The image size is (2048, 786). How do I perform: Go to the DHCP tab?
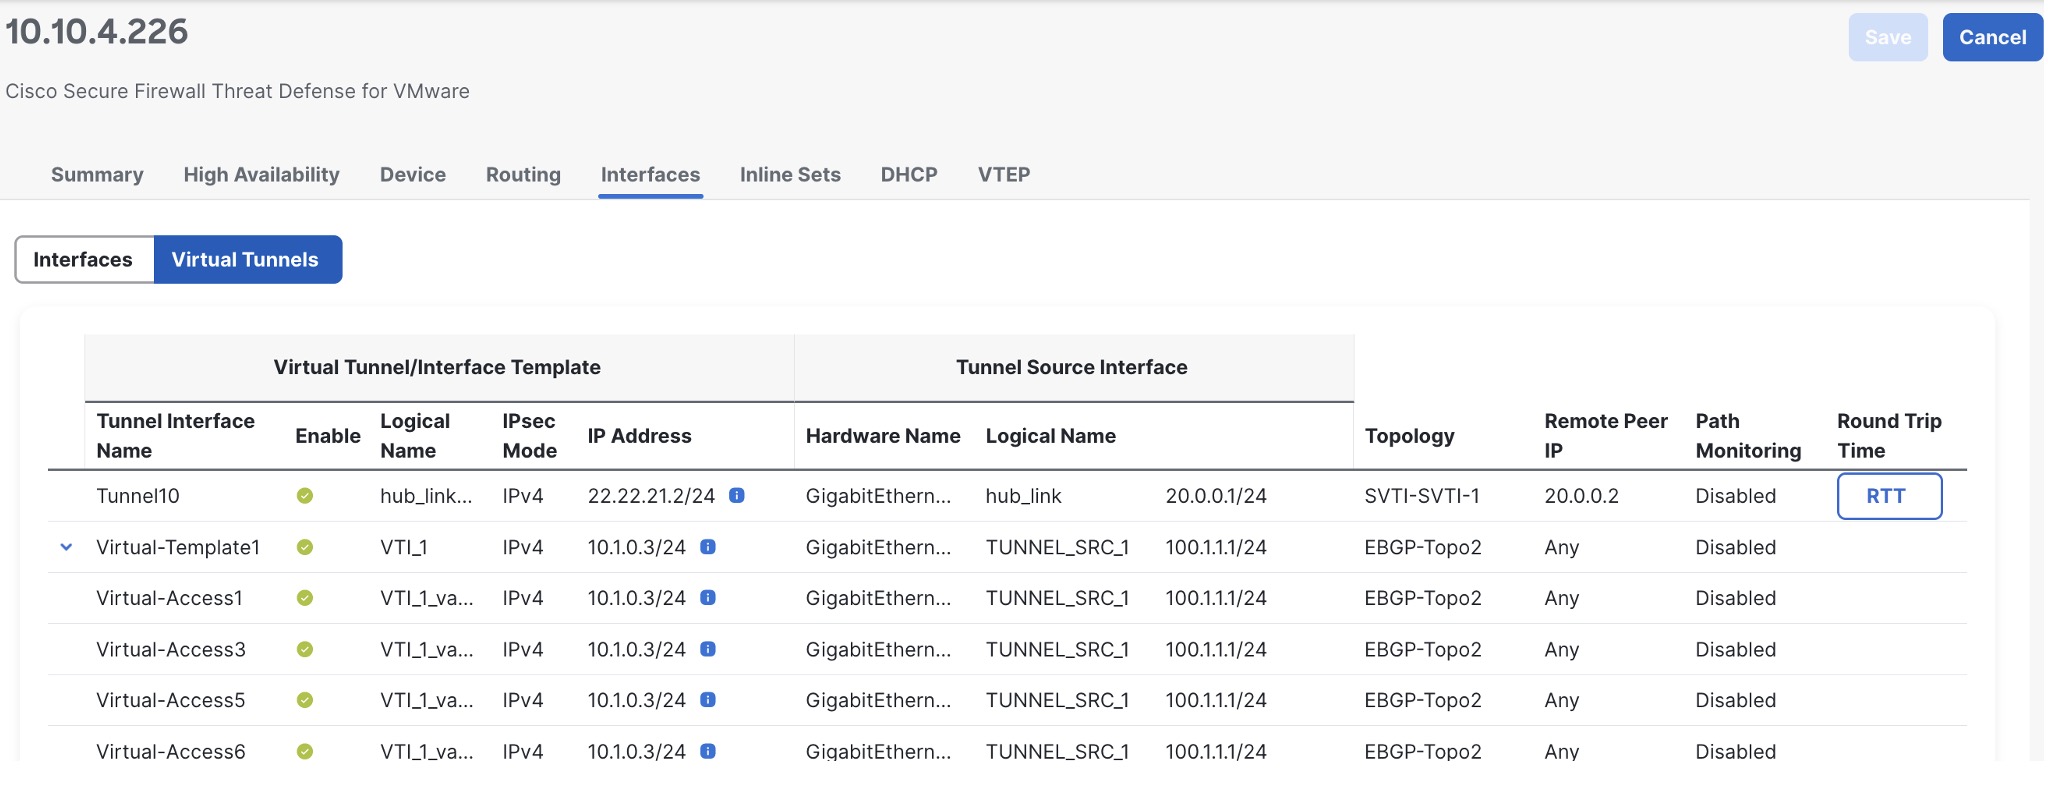click(909, 175)
